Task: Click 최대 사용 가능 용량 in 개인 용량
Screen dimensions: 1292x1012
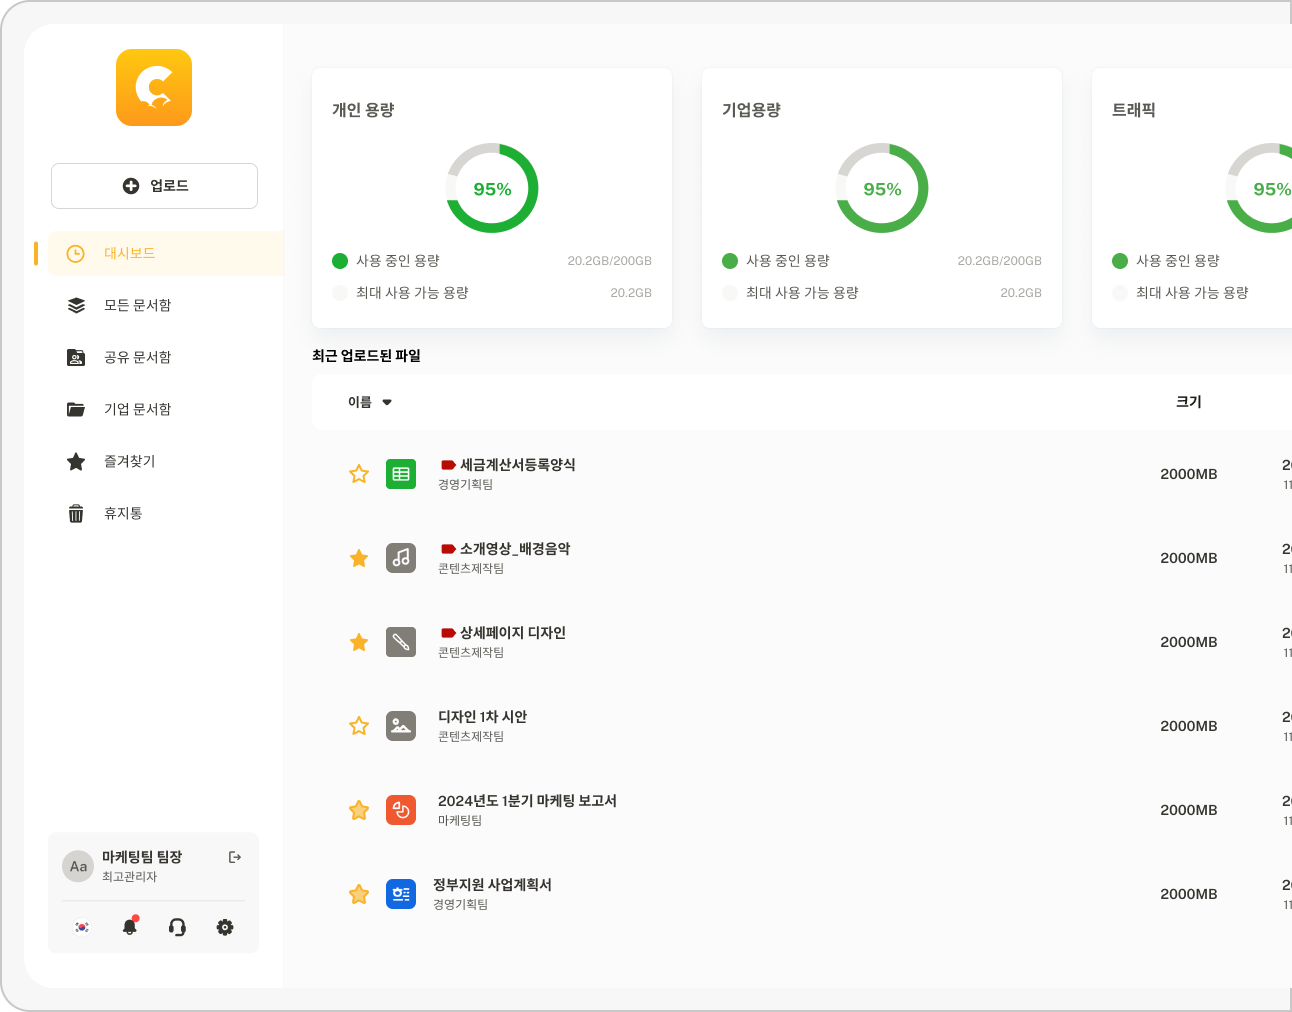Action: tap(412, 293)
